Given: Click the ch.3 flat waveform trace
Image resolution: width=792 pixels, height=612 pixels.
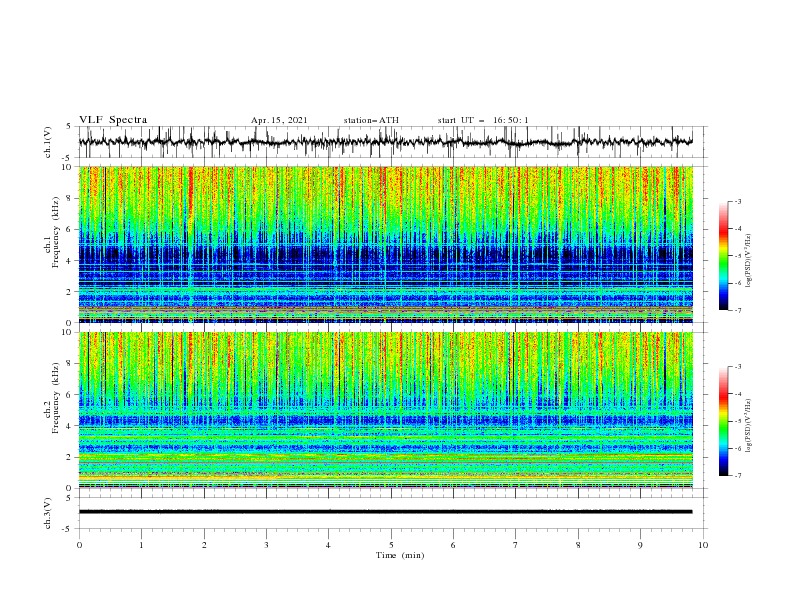Looking at the screenshot, I should (x=385, y=512).
